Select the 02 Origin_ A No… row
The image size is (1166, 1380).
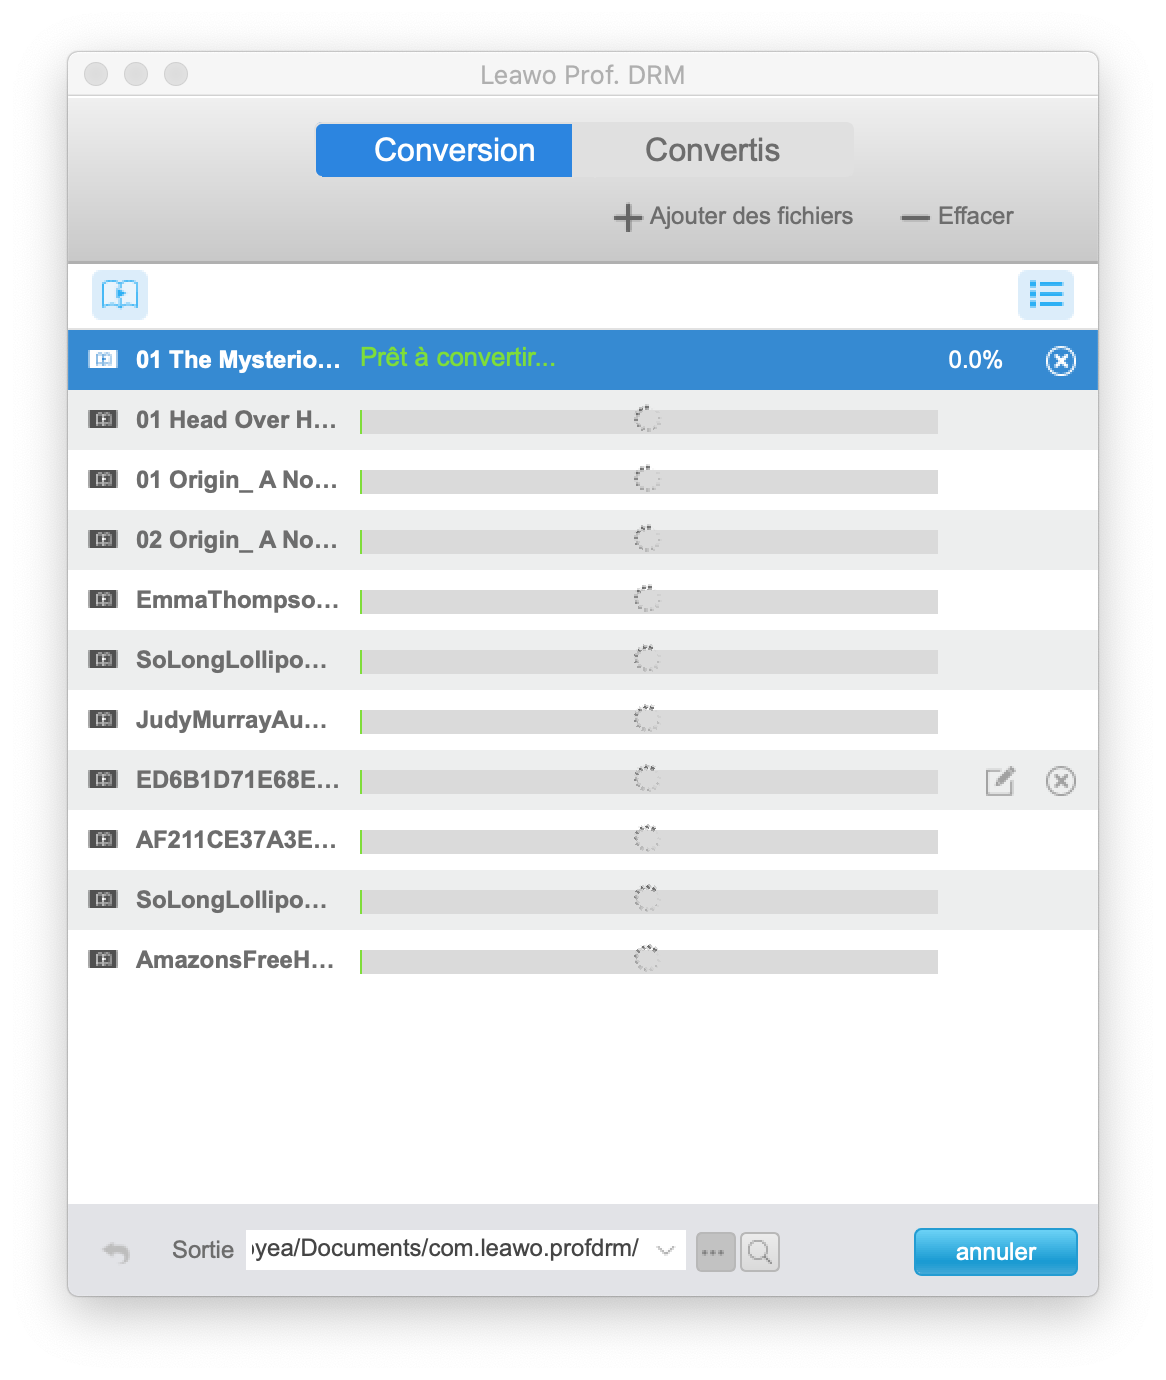583,540
